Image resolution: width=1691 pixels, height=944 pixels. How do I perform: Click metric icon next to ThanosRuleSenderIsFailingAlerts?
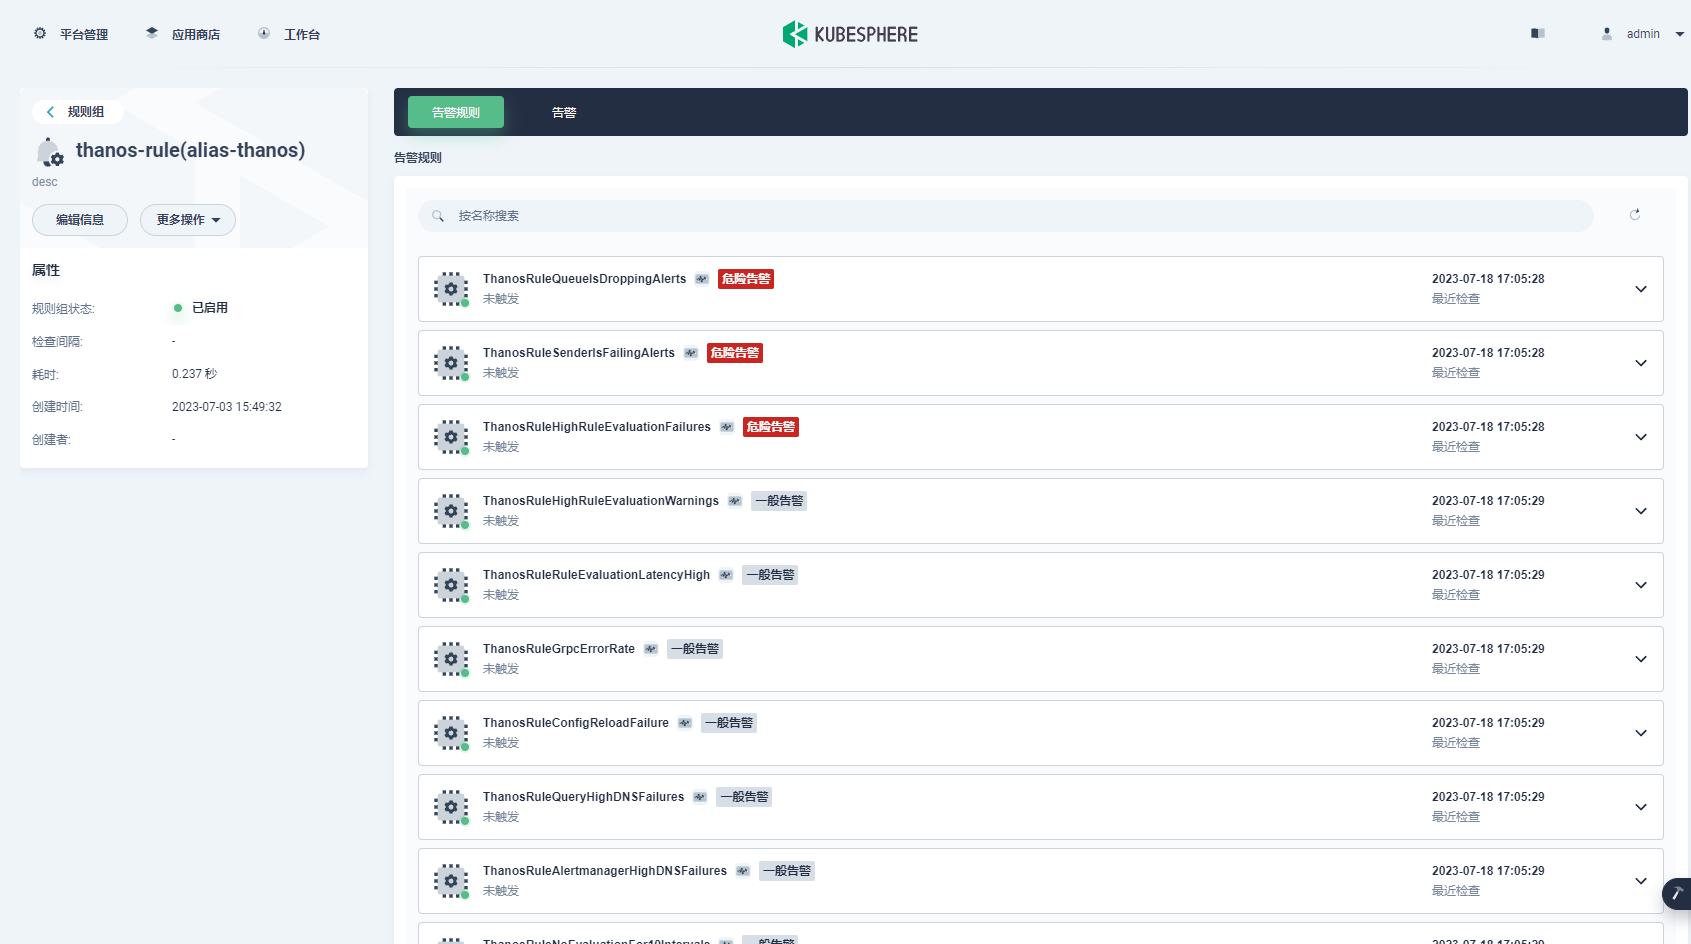coord(691,353)
